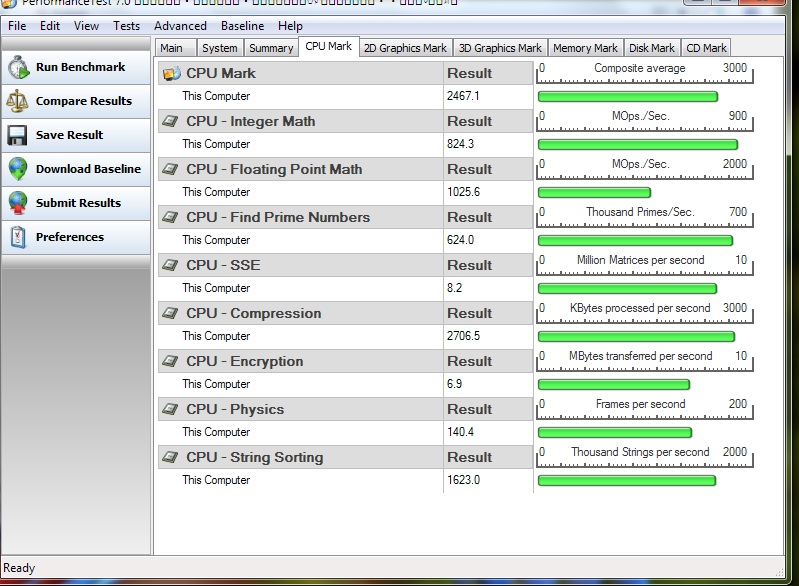This screenshot has width=799, height=586.
Task: Click the Floating Point Math green result bar
Action: coord(594,193)
